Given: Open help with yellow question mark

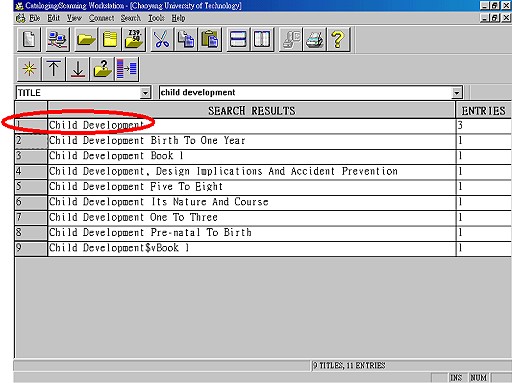Looking at the screenshot, I should pyautogui.click(x=338, y=40).
